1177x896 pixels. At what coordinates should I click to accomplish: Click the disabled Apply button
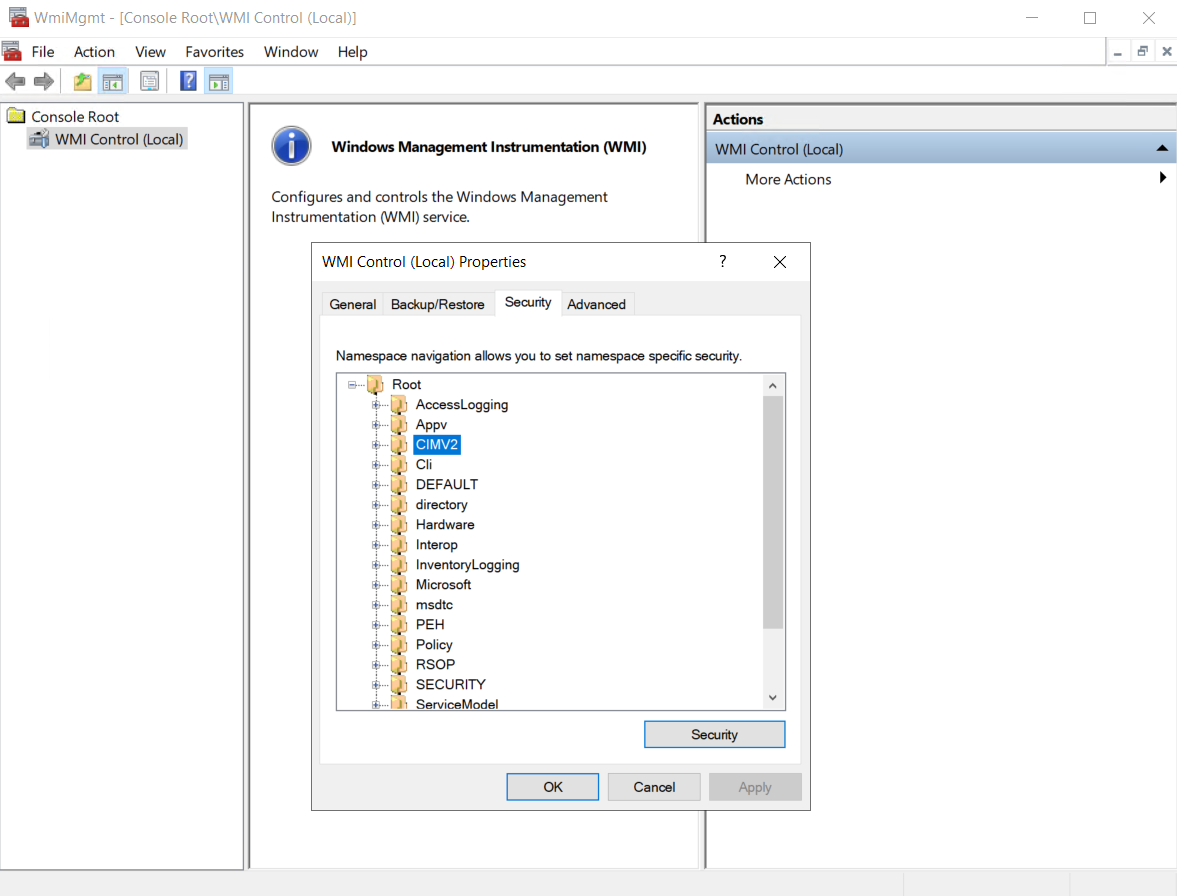[x=755, y=786]
